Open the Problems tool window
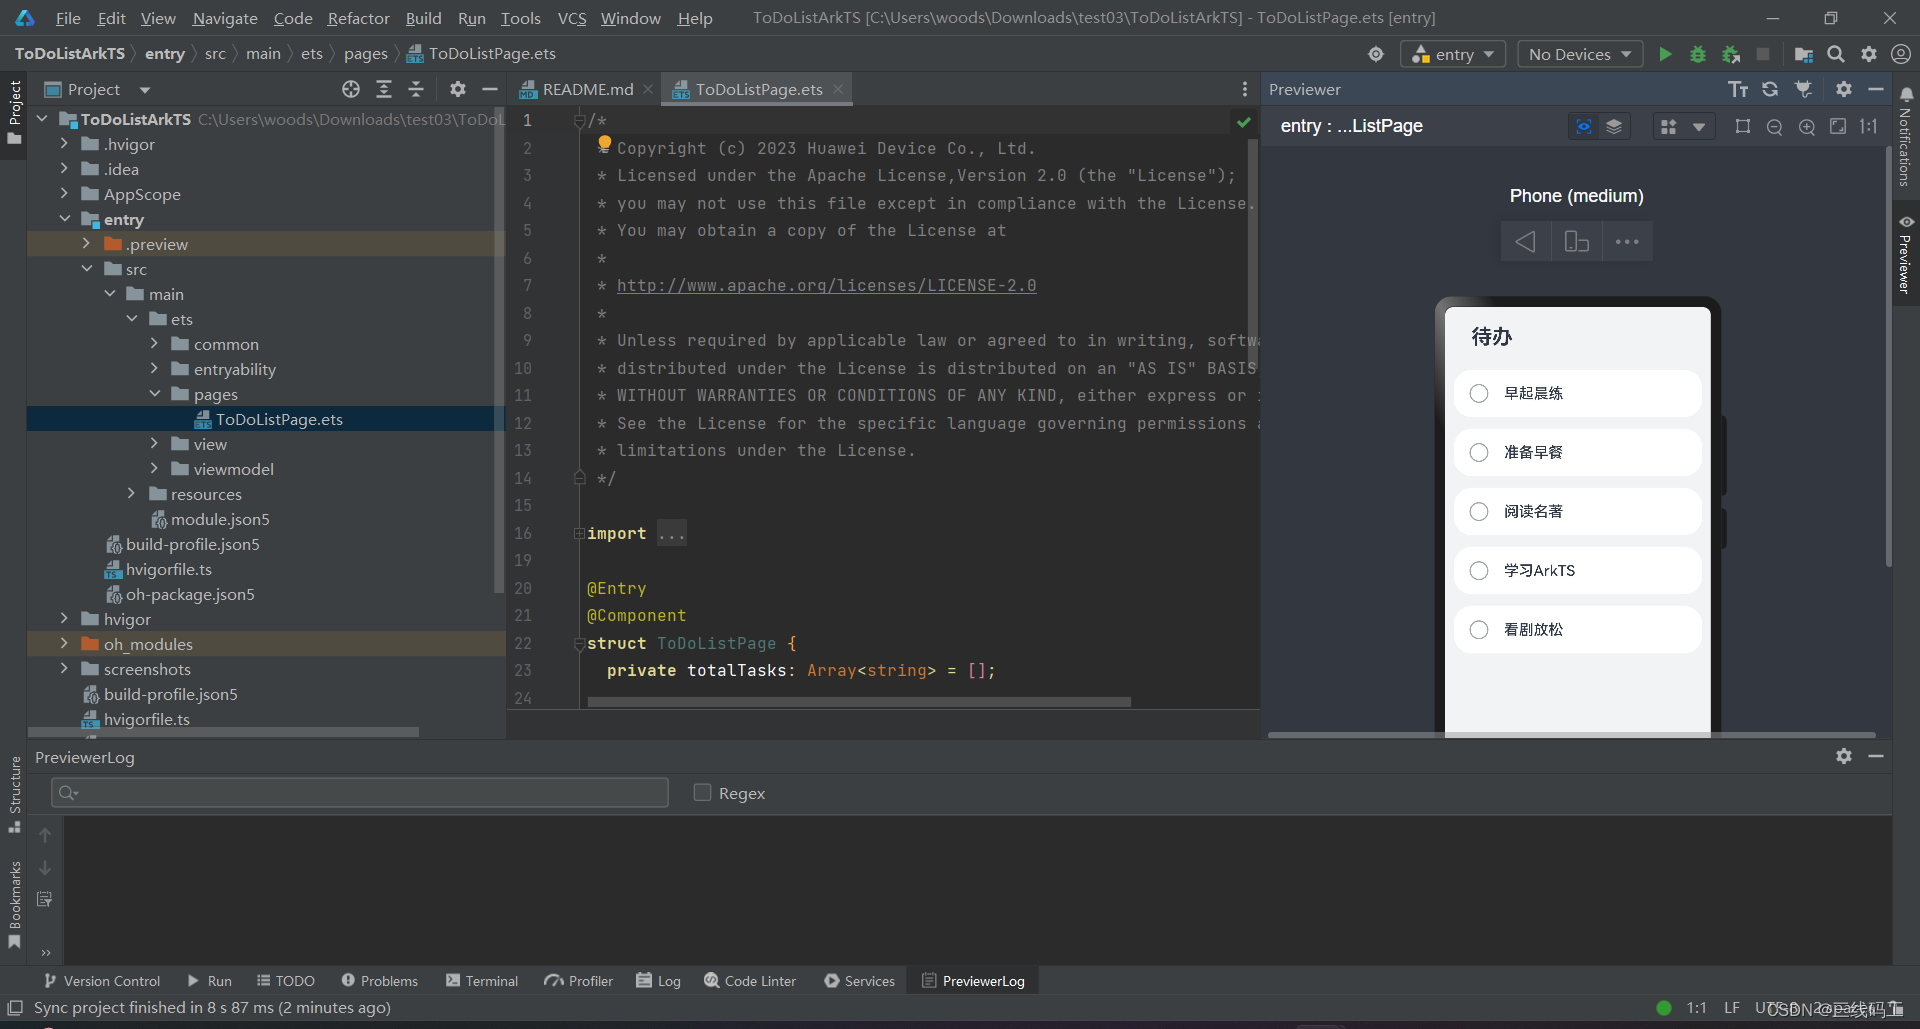 [379, 981]
